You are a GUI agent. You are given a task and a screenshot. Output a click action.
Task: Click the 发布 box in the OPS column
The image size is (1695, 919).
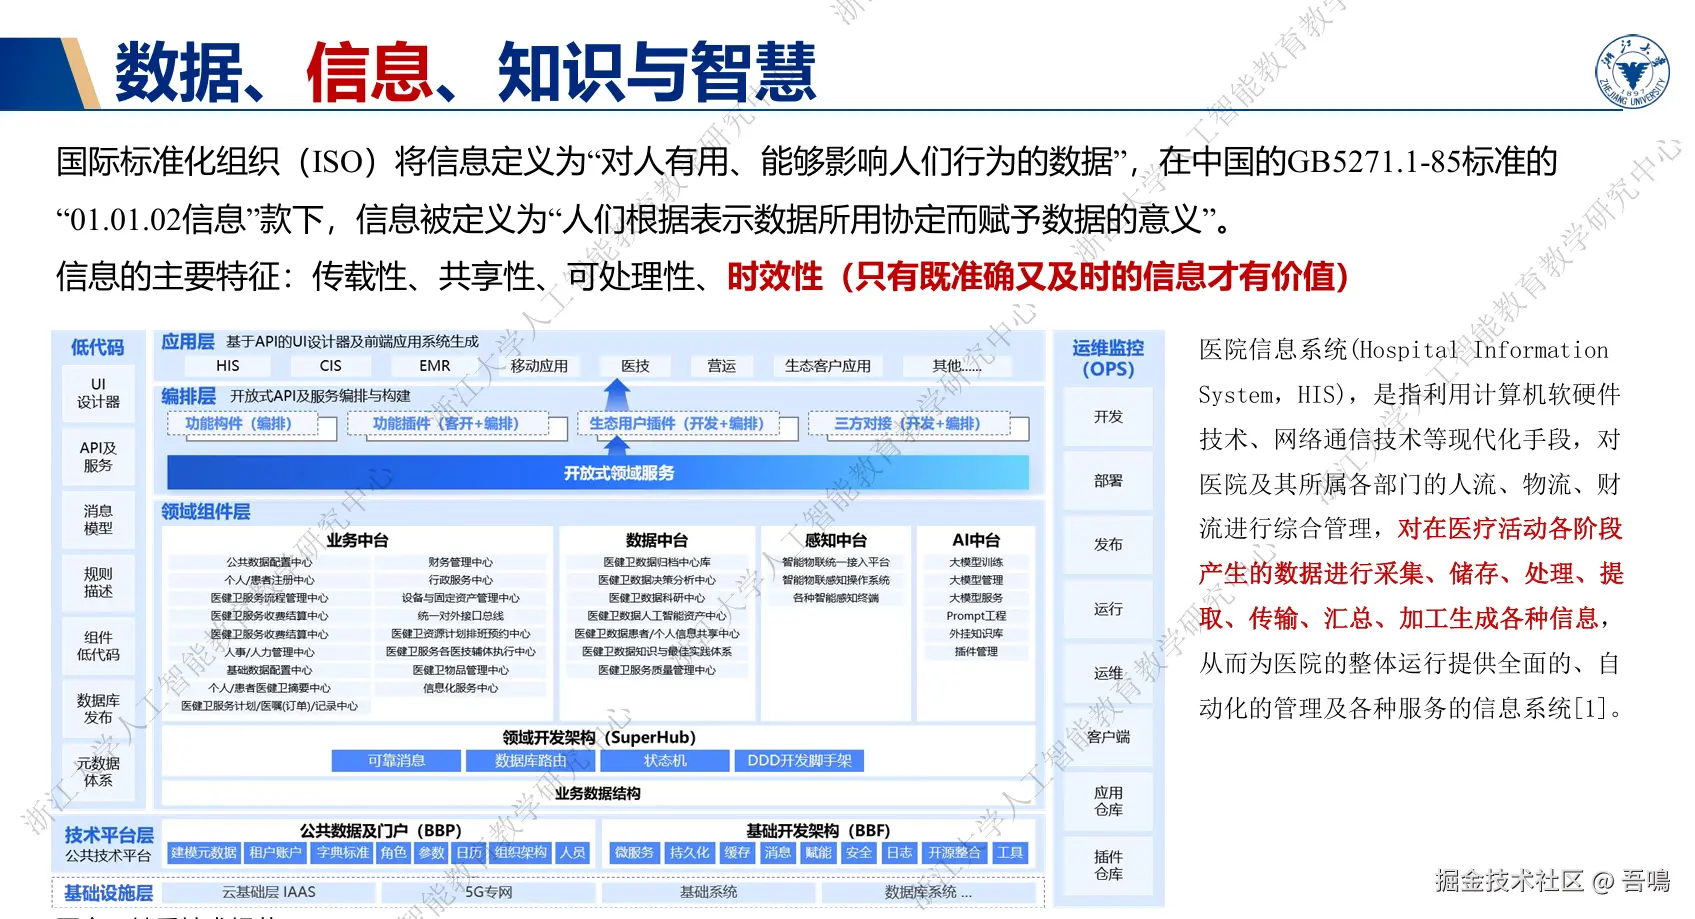(1108, 544)
